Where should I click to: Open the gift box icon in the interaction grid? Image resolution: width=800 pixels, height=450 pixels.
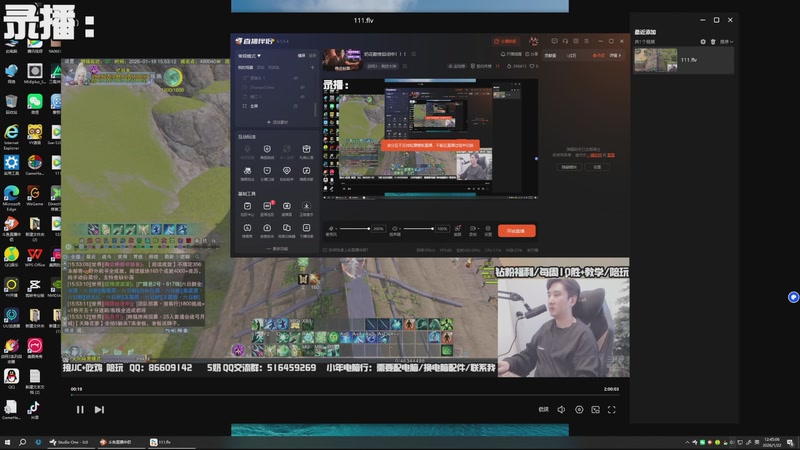(306, 151)
